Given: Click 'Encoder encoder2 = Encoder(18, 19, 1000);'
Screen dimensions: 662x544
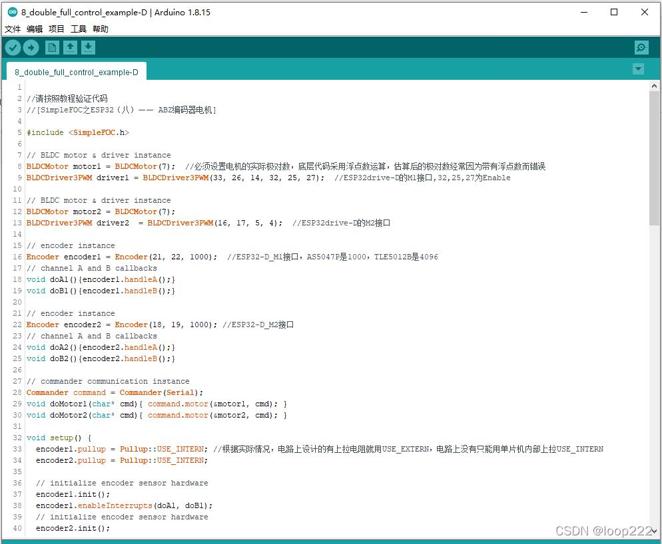Looking at the screenshot, I should (122, 325).
